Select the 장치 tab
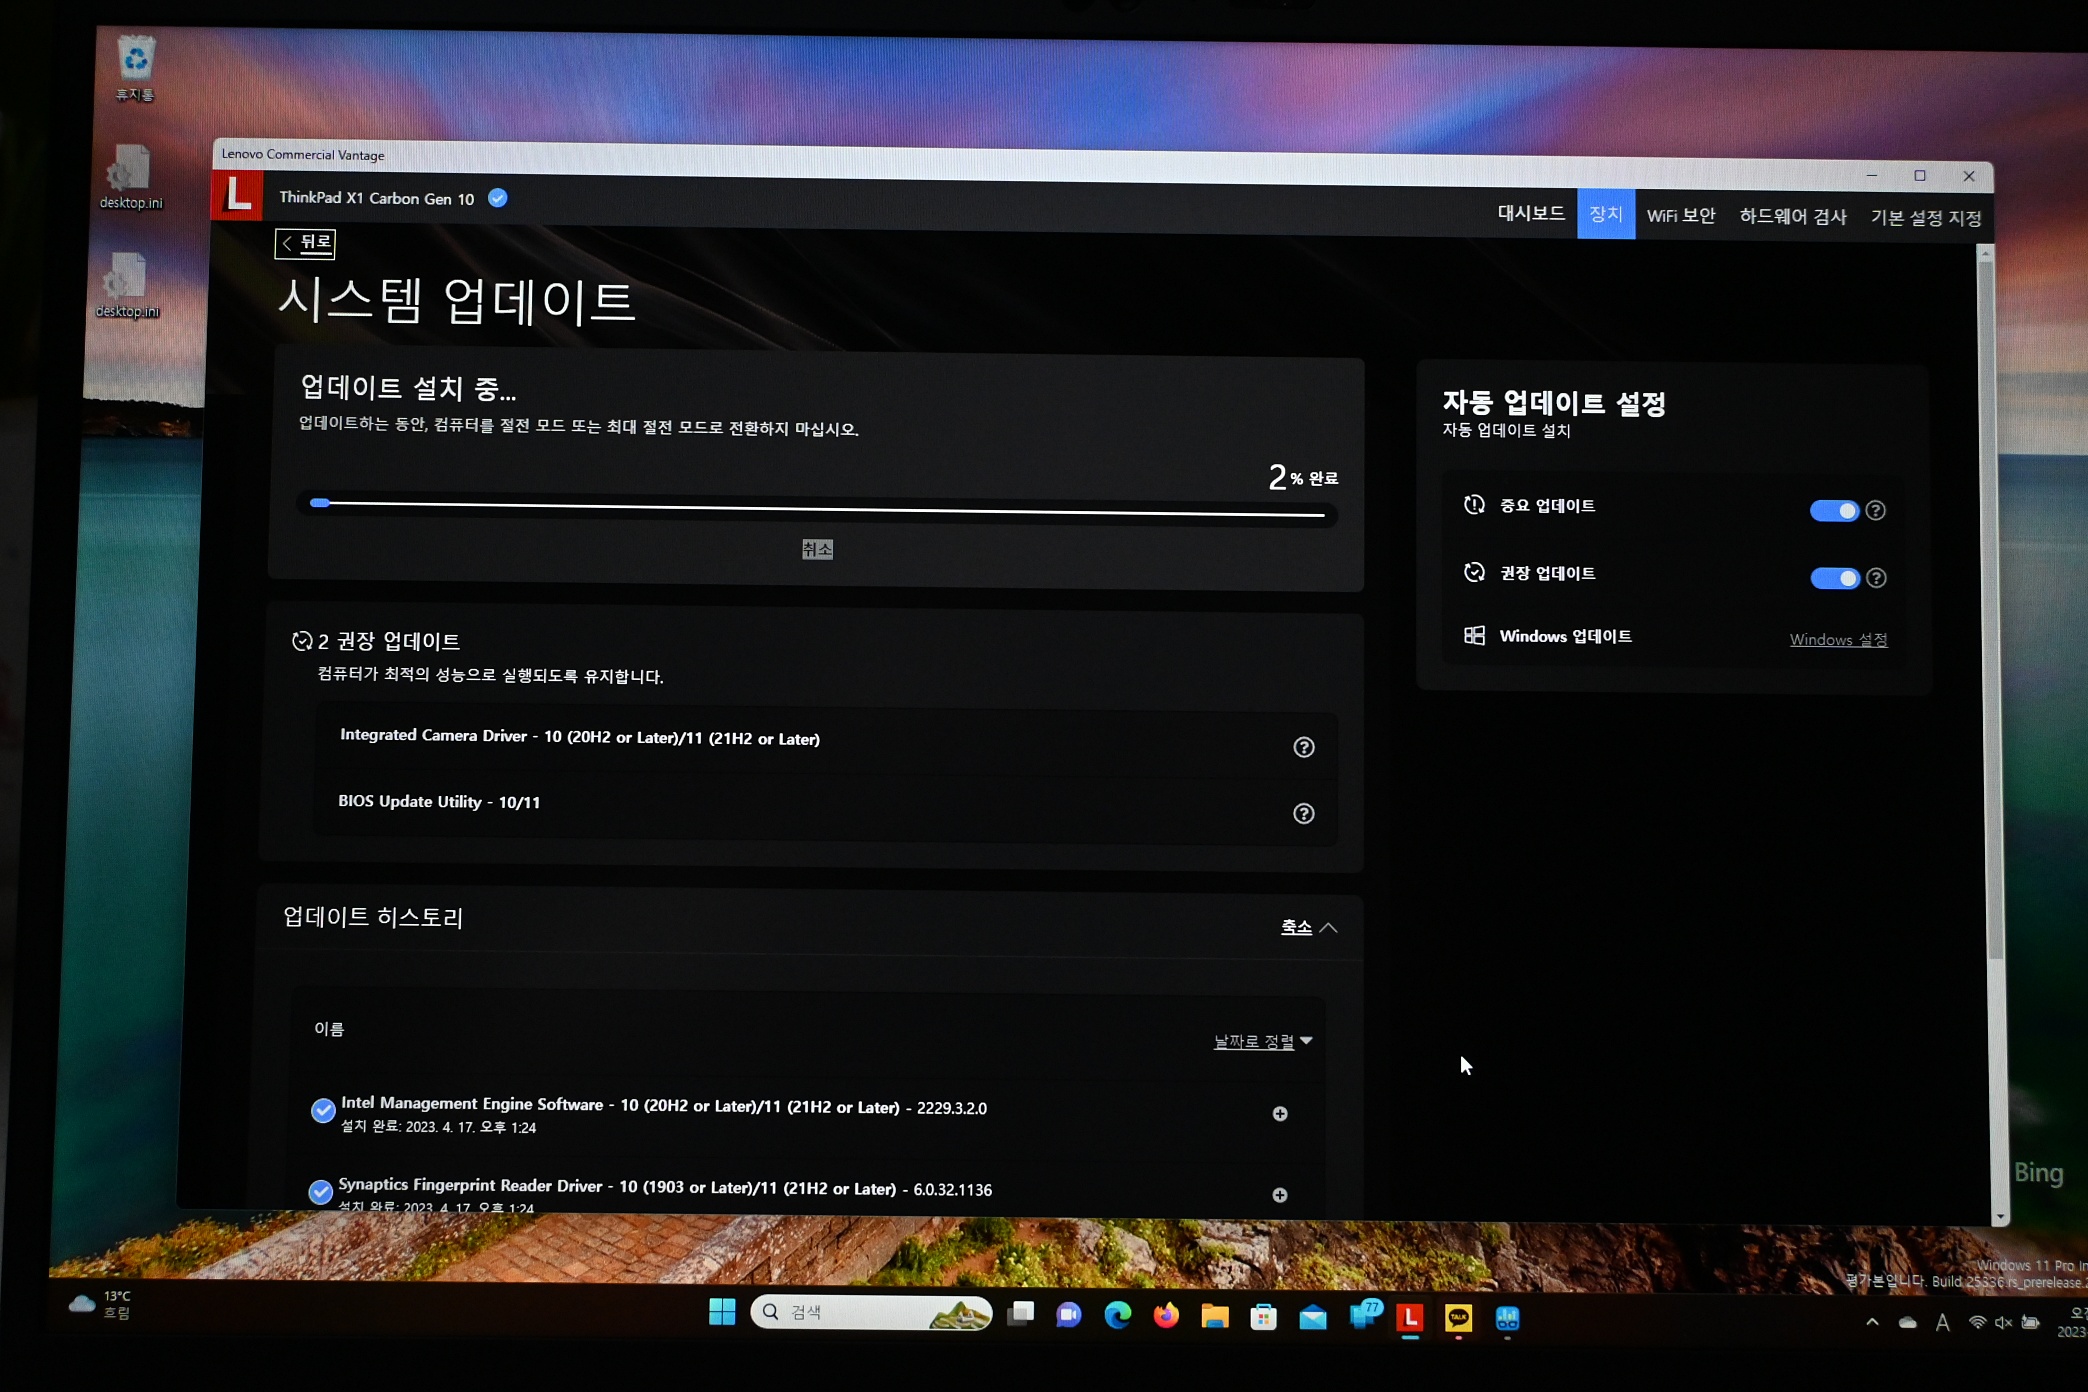Viewport: 2088px width, 1392px height. coord(1606,214)
